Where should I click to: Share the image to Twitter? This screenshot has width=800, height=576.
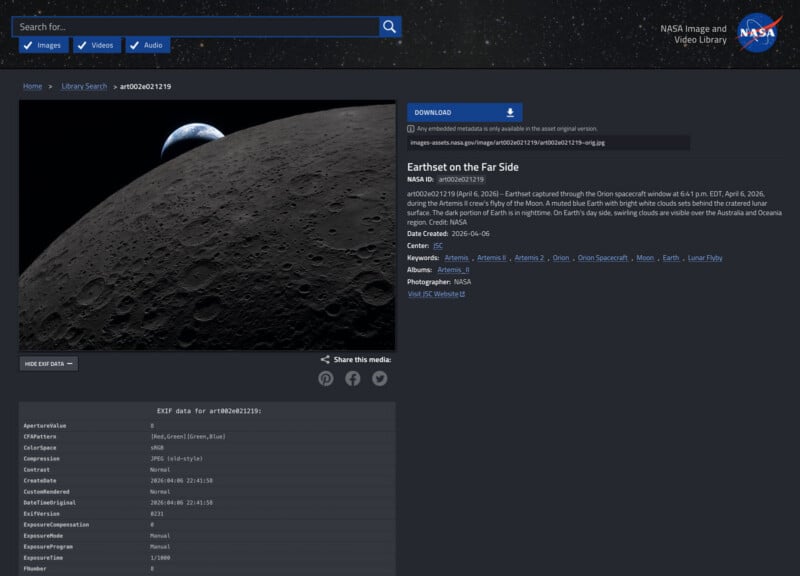pos(379,378)
